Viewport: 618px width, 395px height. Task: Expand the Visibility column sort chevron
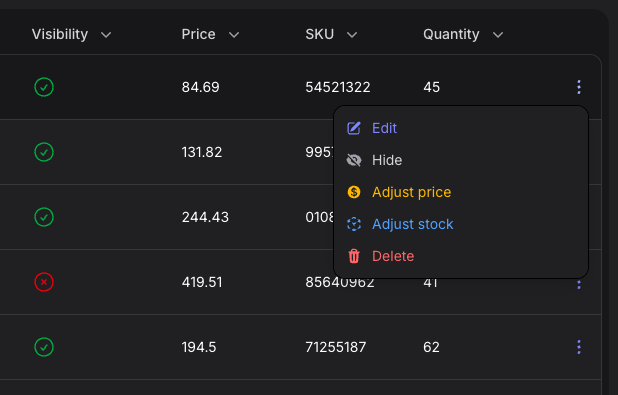pos(106,35)
